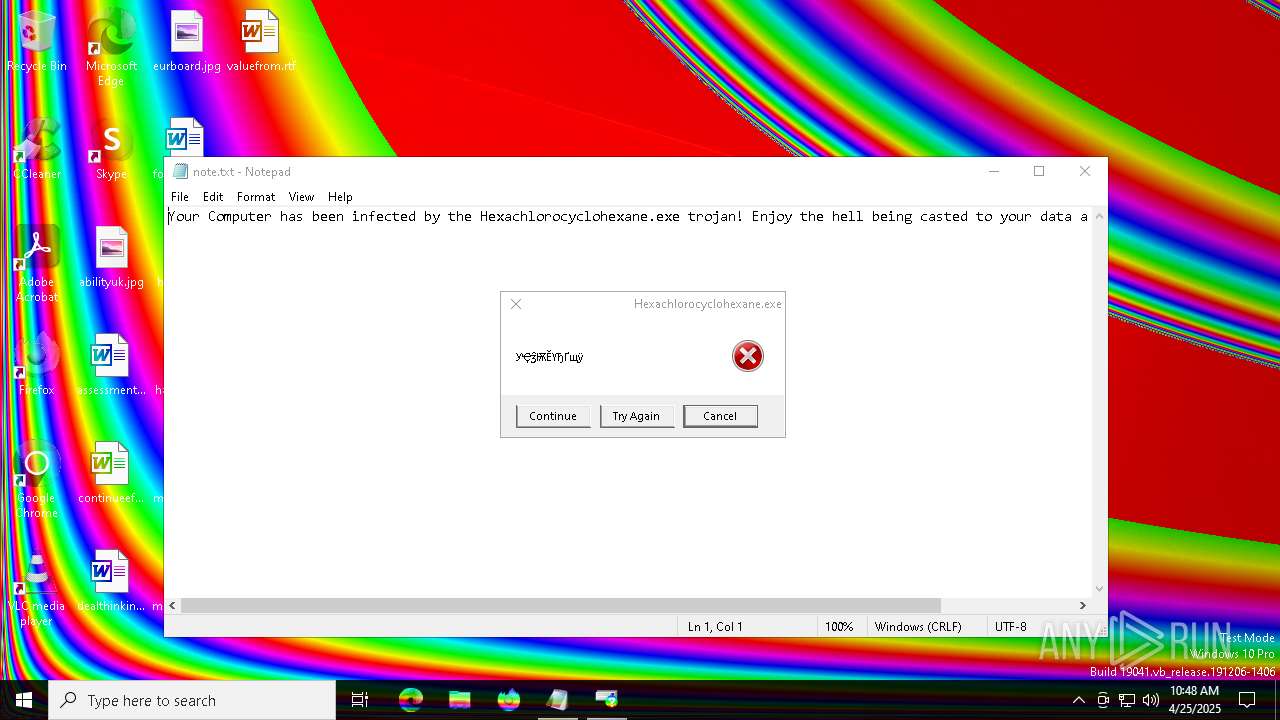The height and width of the screenshot is (720, 1280).
Task: Launch CCleaner desktop shortcut
Action: [x=37, y=150]
